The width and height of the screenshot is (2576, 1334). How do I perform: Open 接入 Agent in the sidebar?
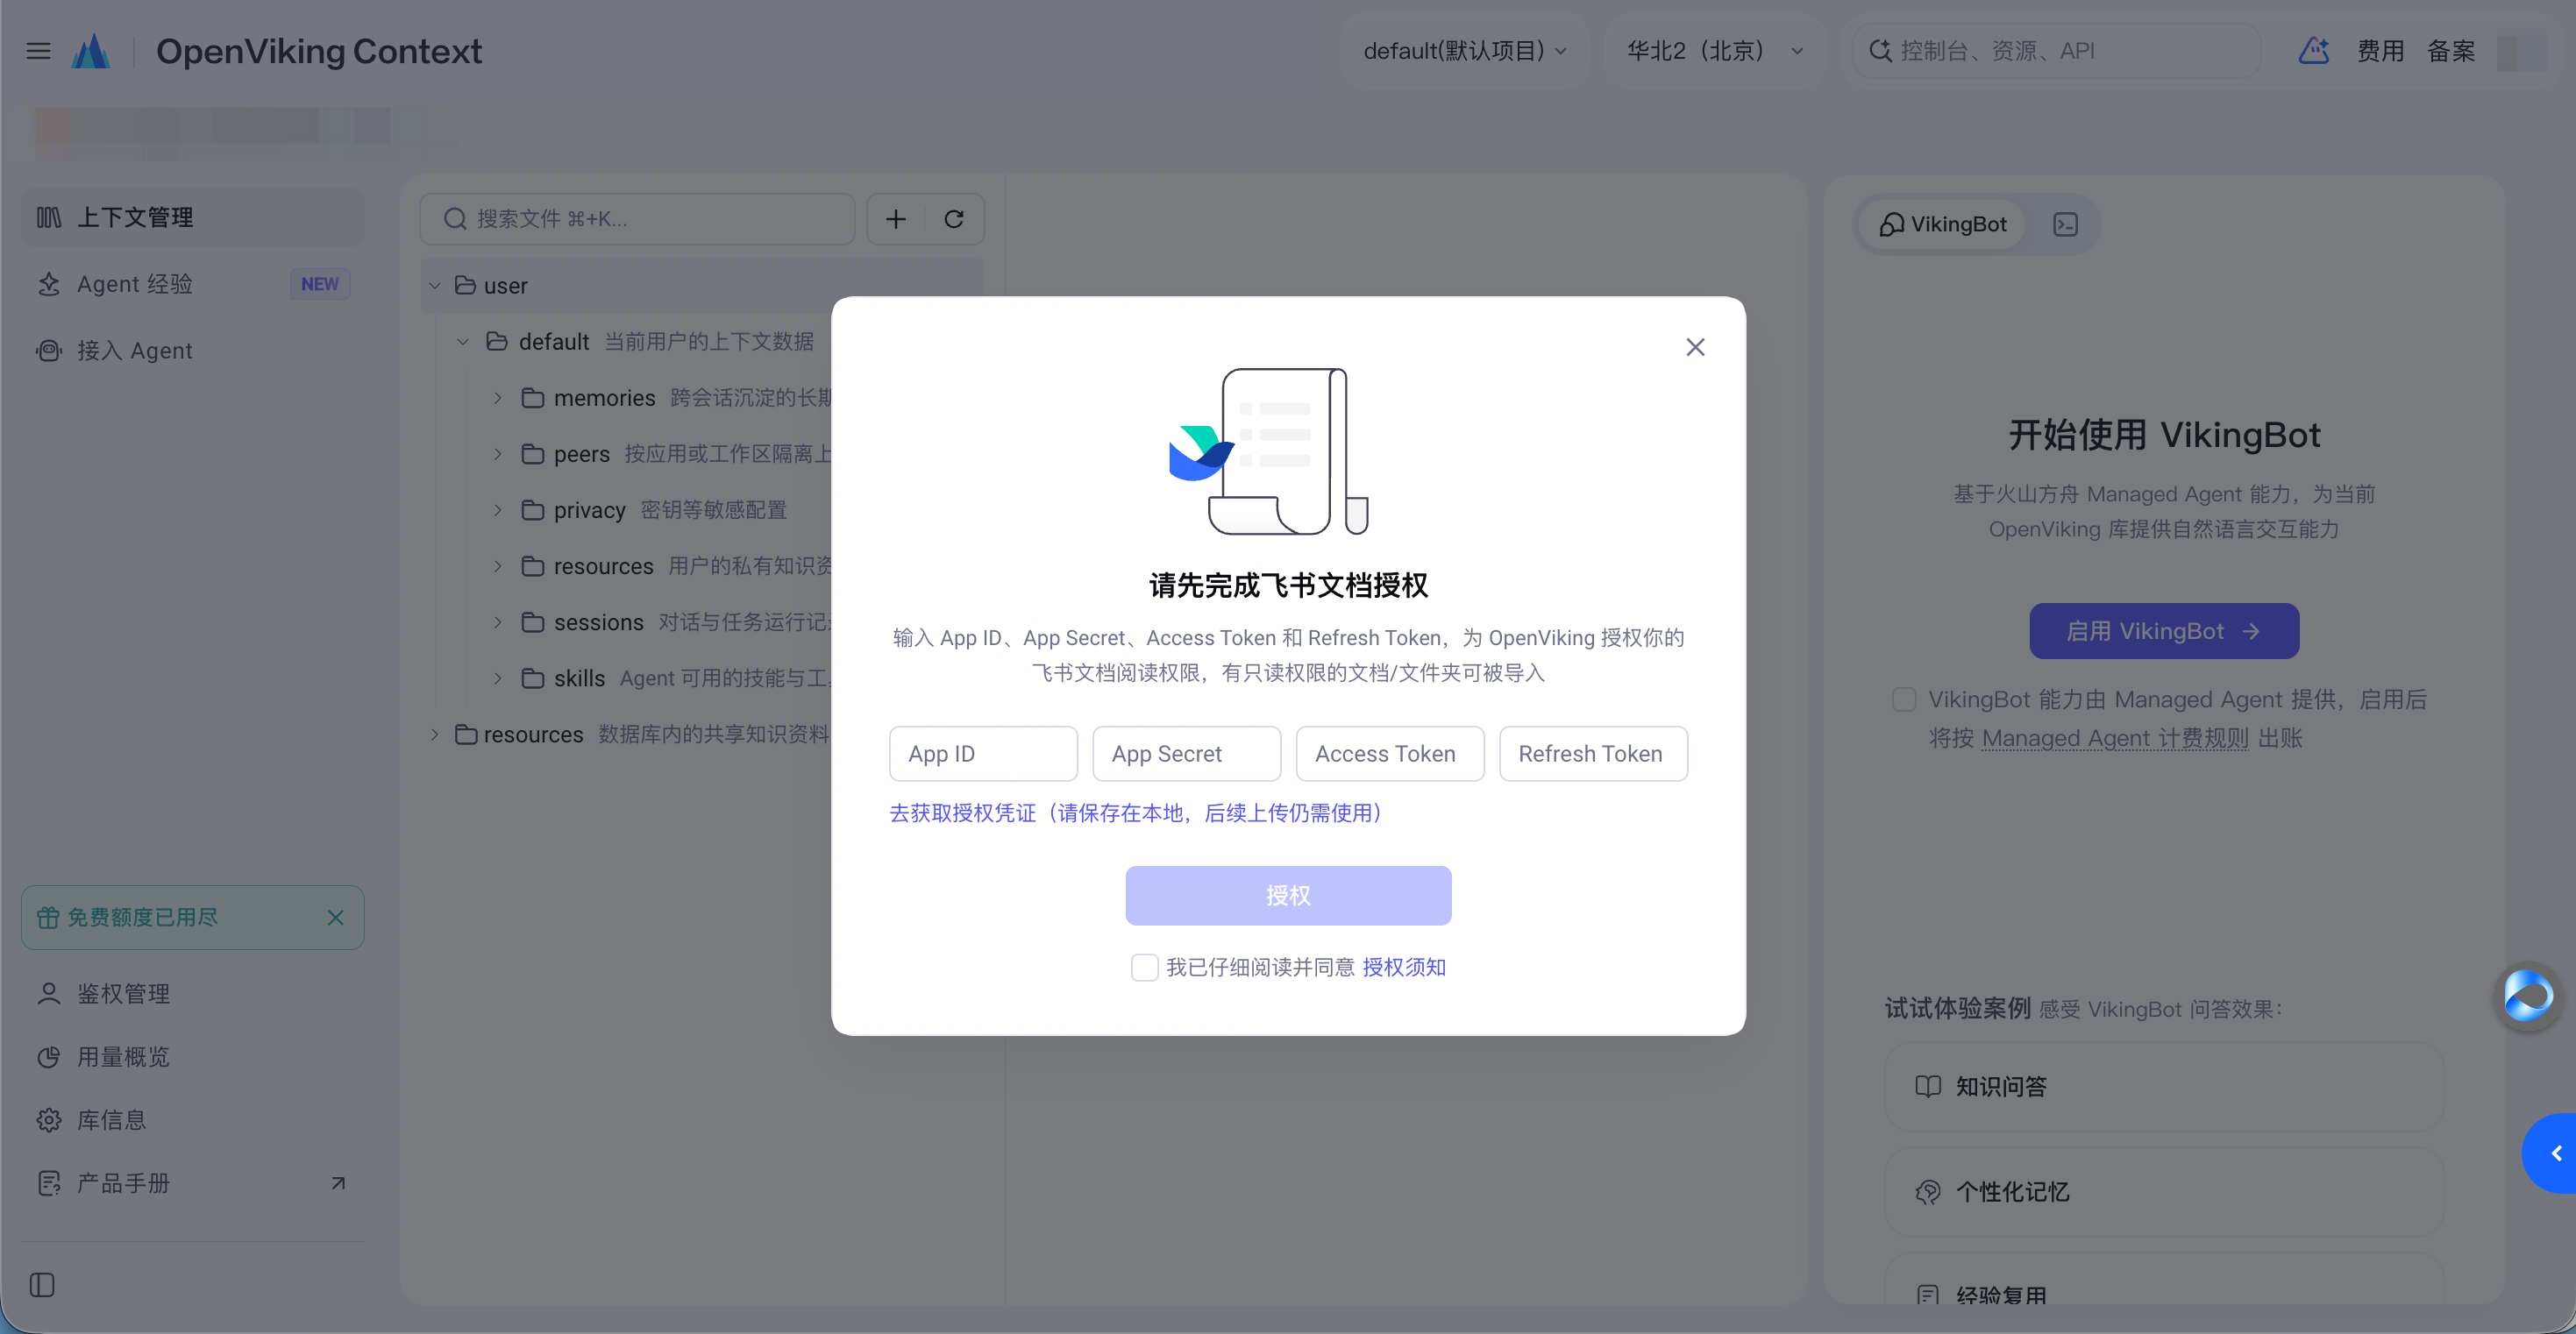(x=193, y=351)
